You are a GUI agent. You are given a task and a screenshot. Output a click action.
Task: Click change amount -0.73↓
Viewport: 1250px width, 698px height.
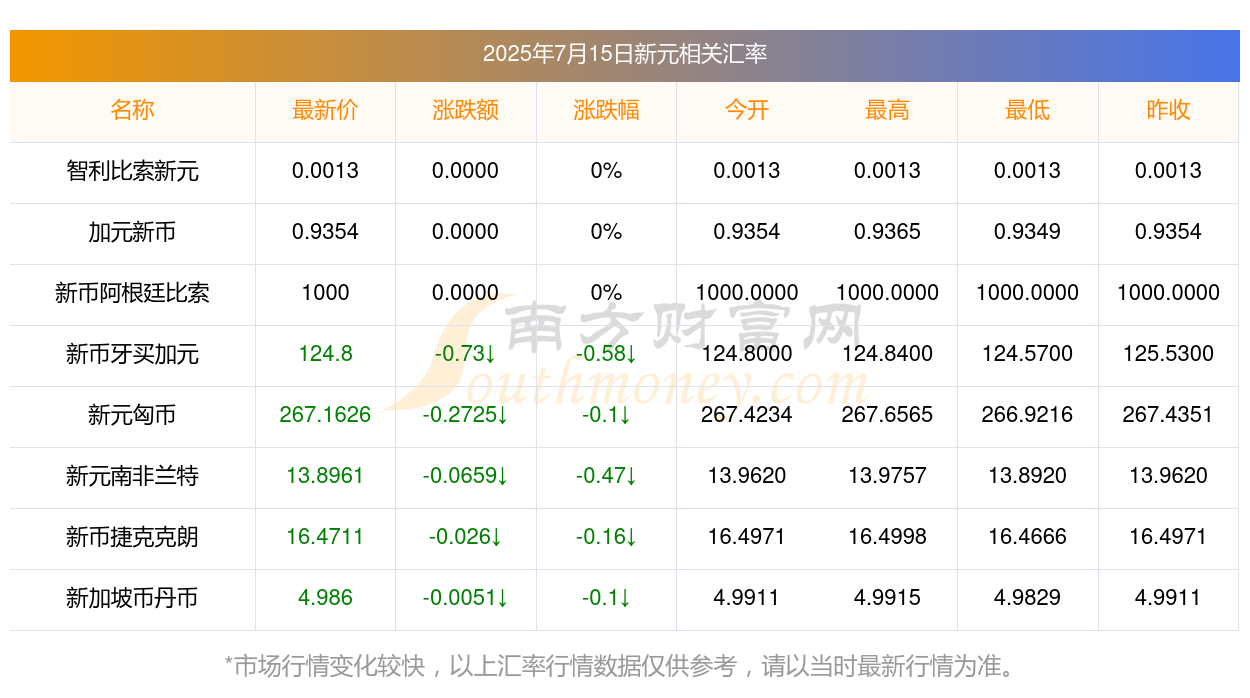(x=465, y=354)
